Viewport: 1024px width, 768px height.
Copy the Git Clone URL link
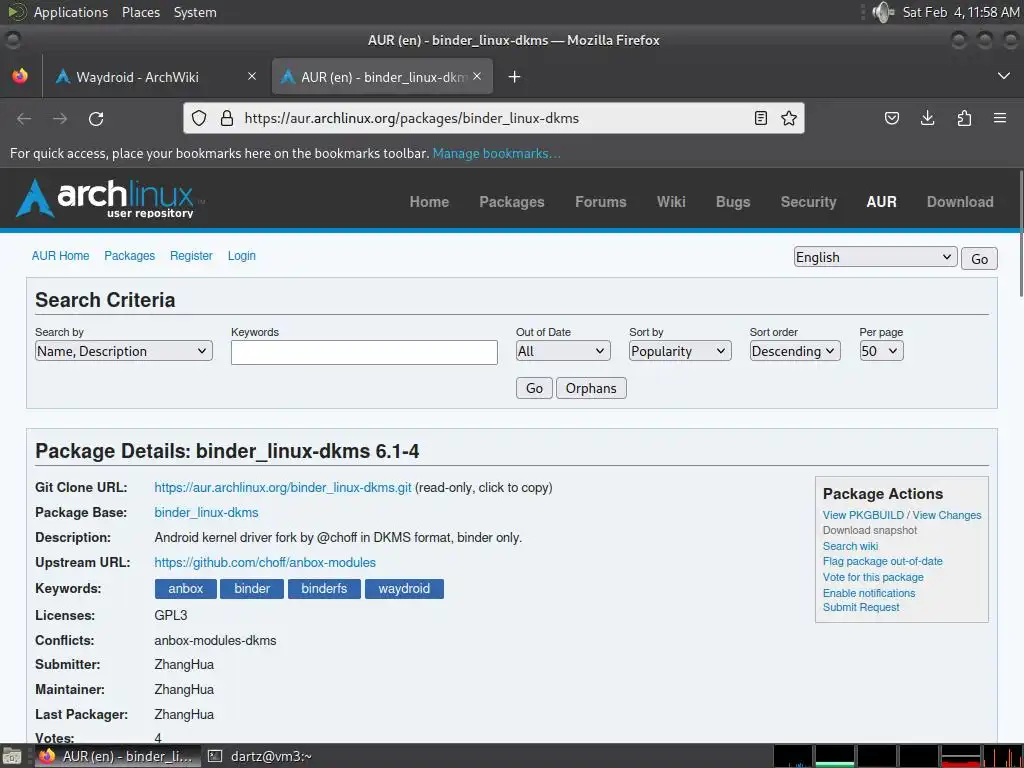point(283,488)
